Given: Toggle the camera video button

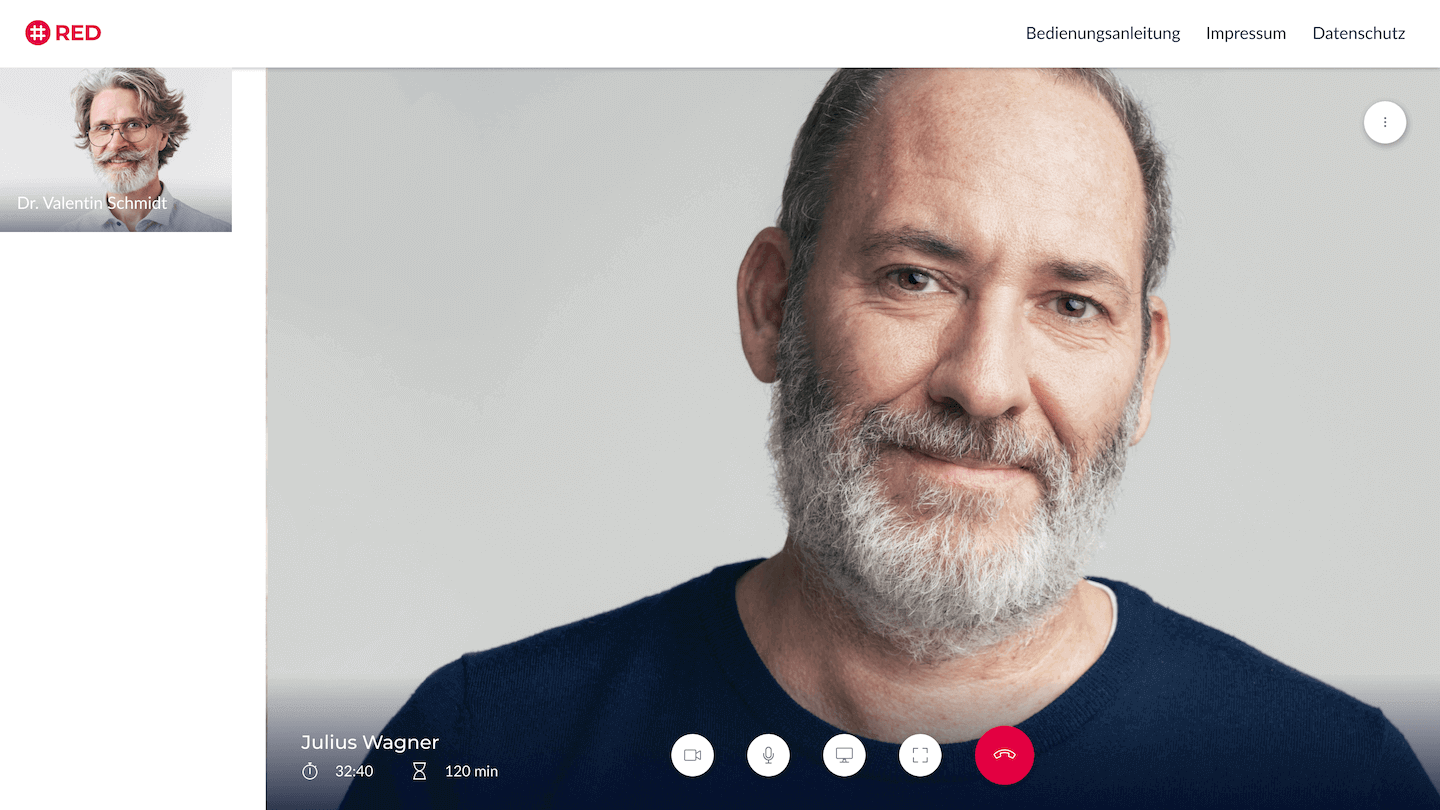Looking at the screenshot, I should pos(692,755).
